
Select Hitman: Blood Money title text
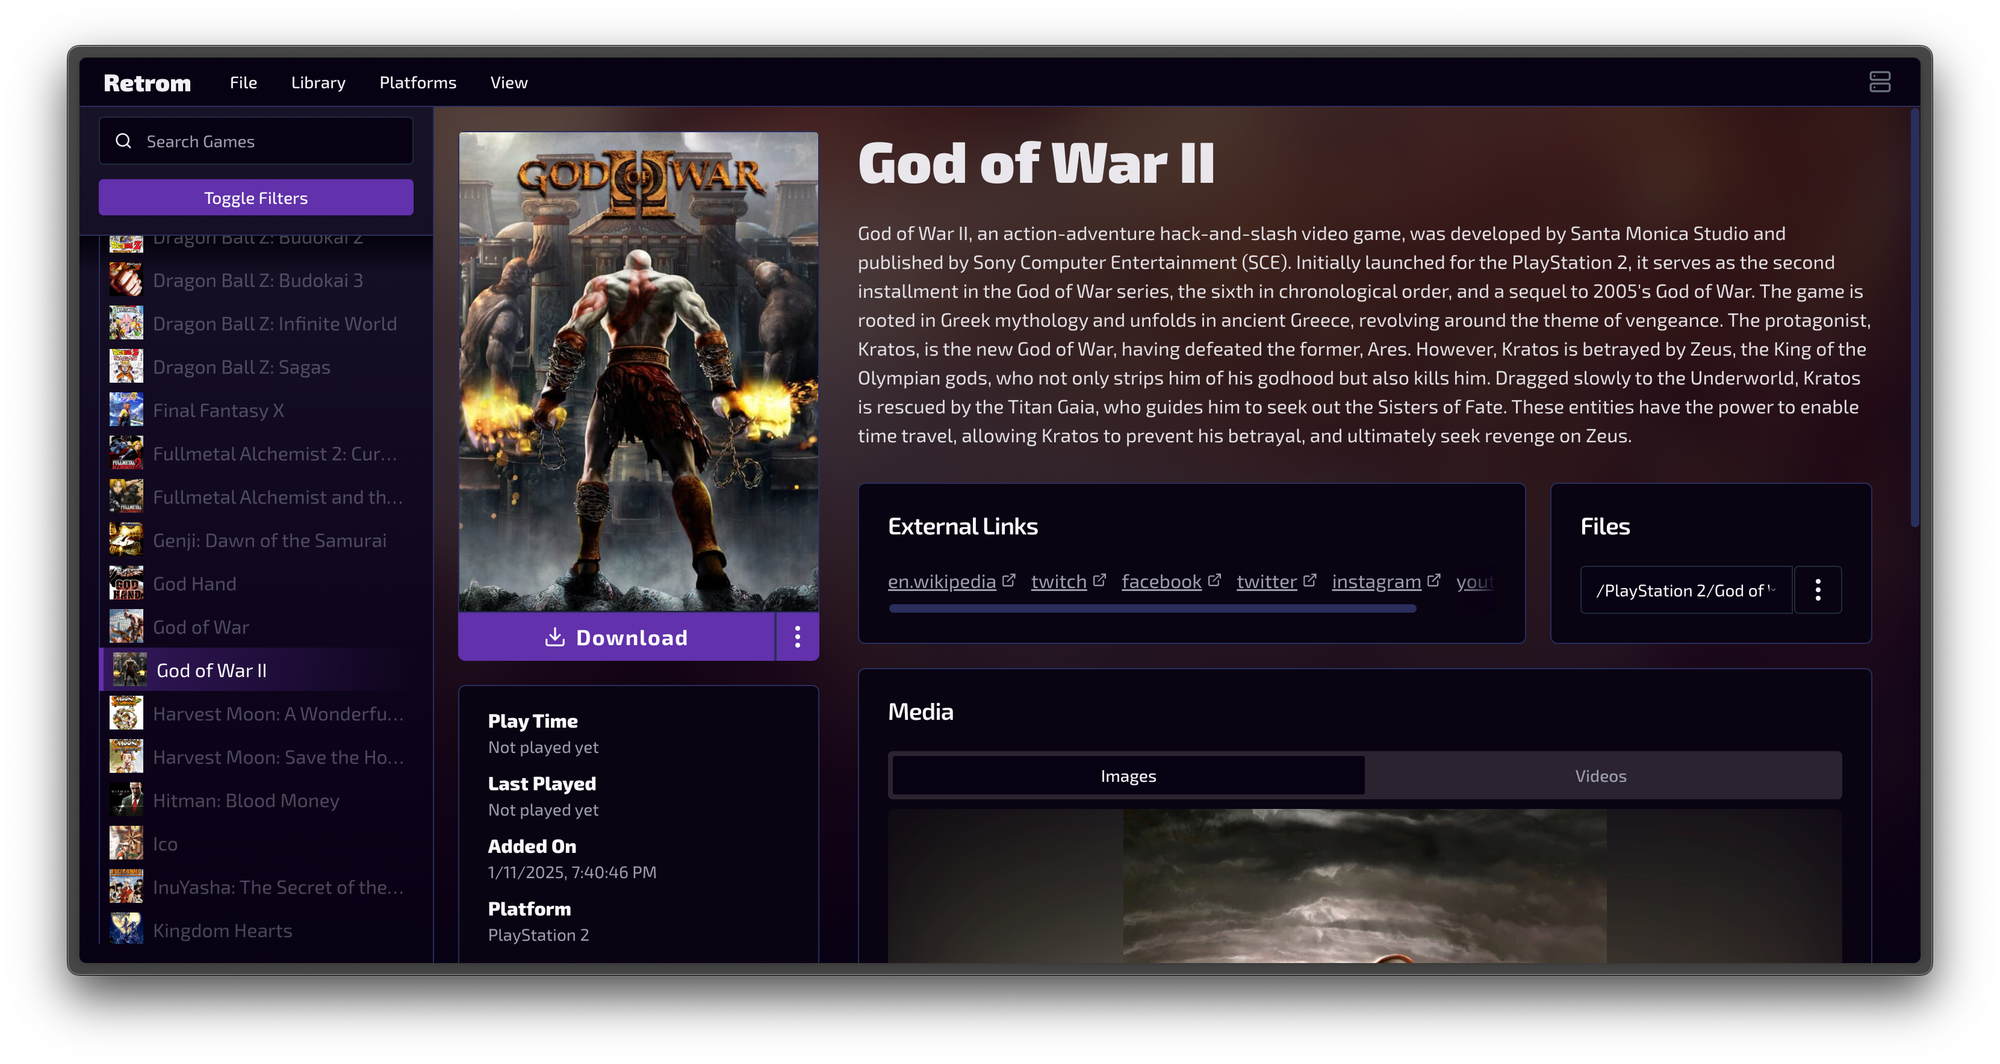click(246, 800)
